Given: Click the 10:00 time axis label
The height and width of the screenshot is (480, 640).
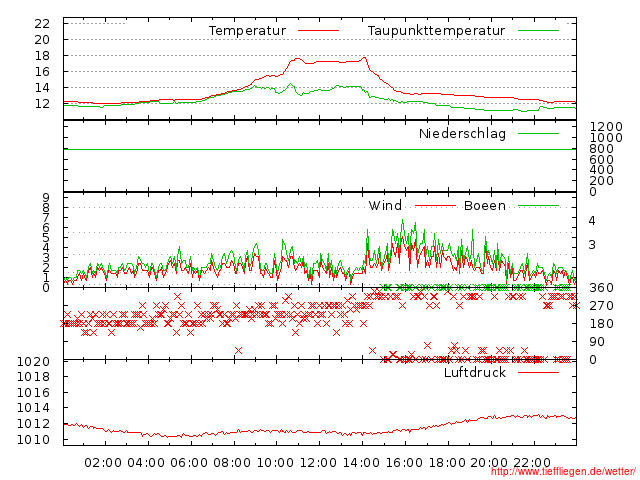Looking at the screenshot, I should tap(275, 463).
